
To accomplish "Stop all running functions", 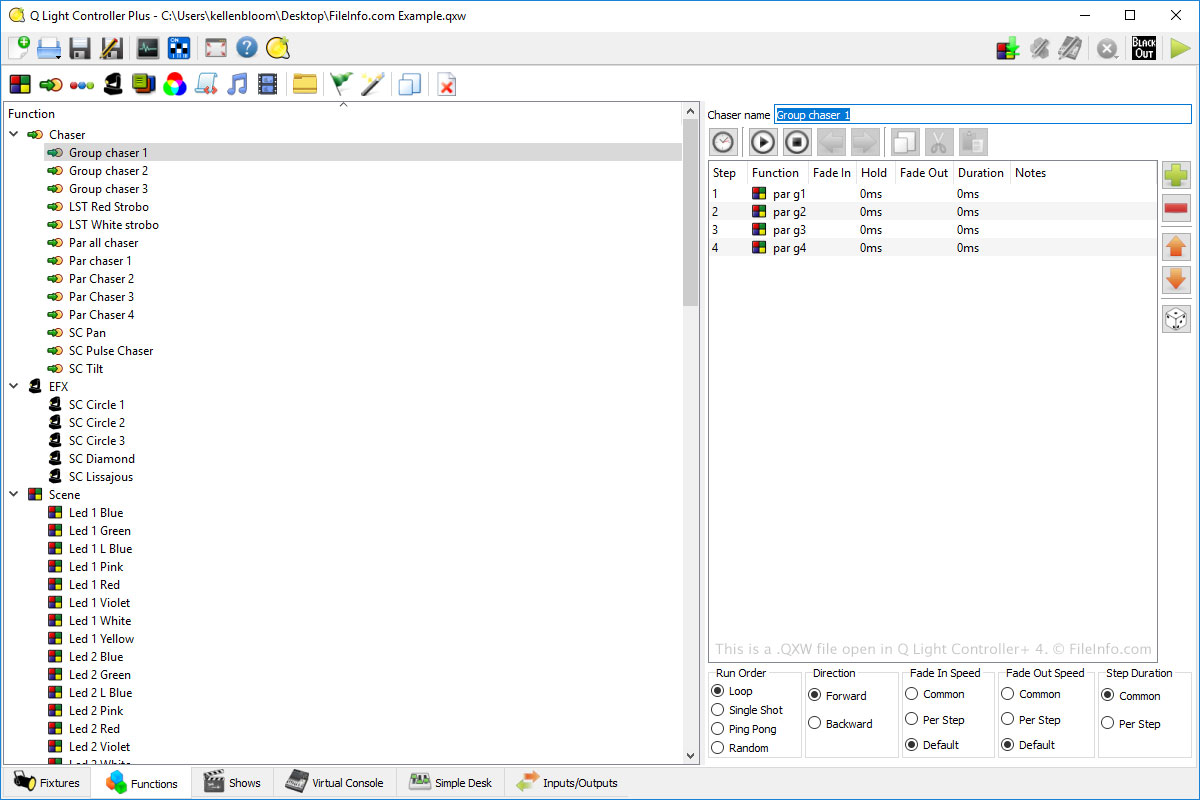I will (x=1106, y=48).
